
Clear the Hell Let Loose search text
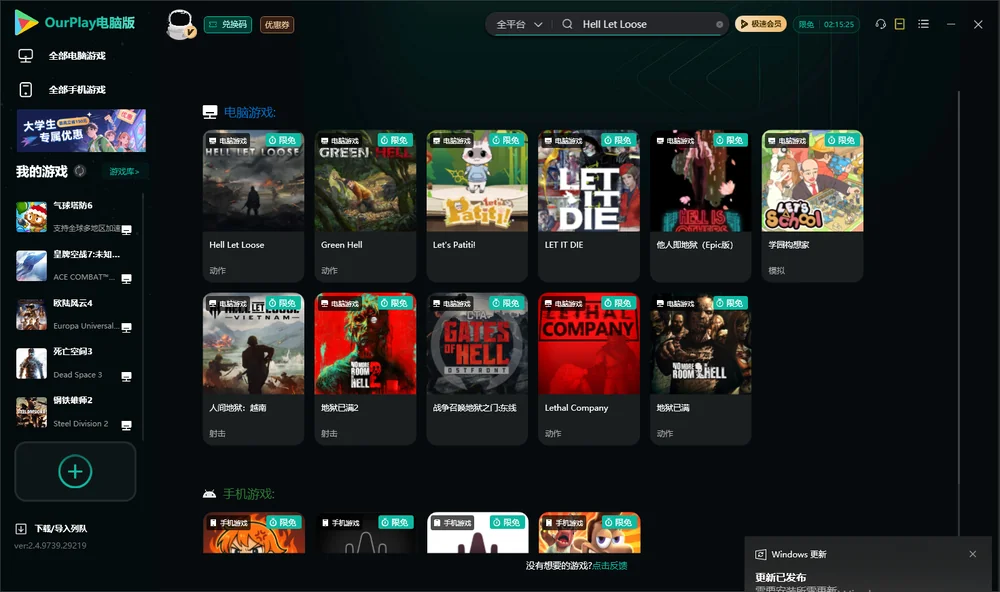(719, 24)
